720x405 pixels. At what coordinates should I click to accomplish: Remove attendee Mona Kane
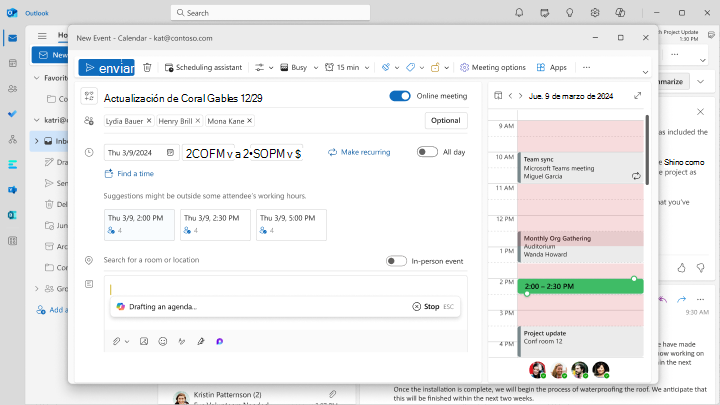click(x=249, y=121)
